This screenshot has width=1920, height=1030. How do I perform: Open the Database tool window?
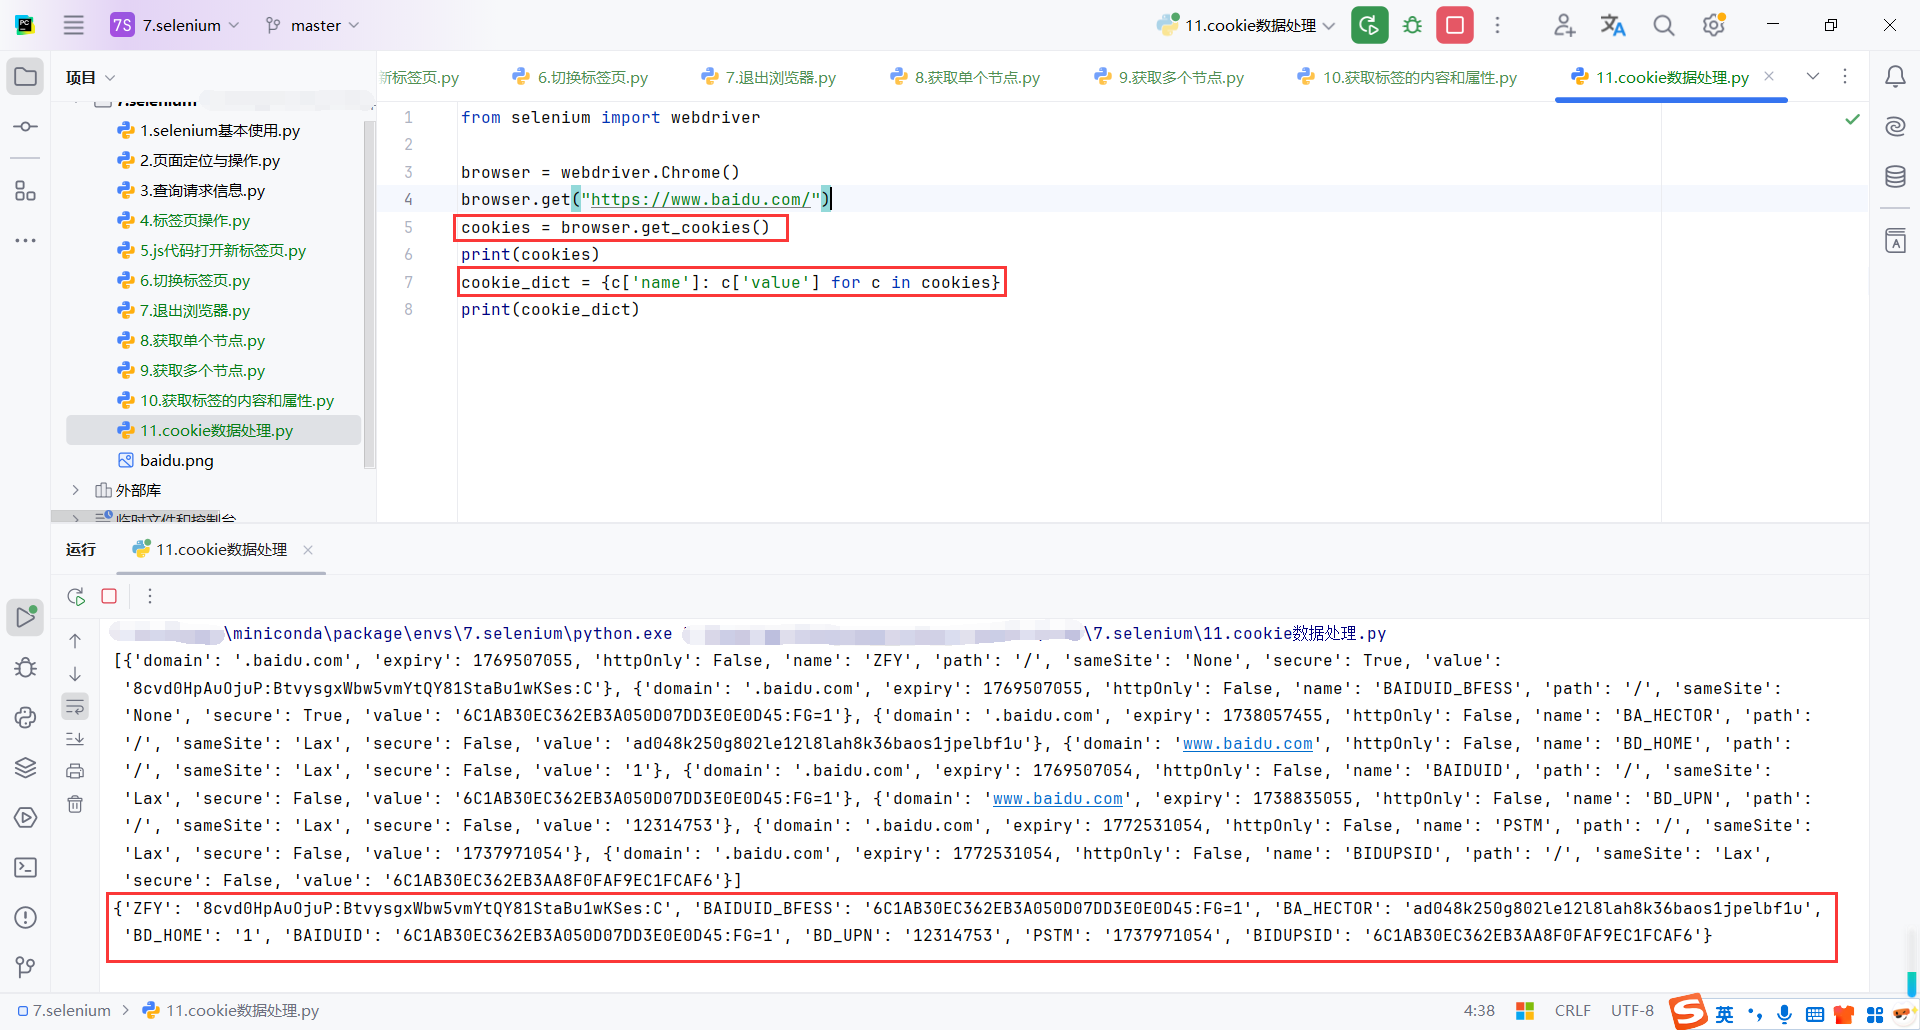[1895, 177]
